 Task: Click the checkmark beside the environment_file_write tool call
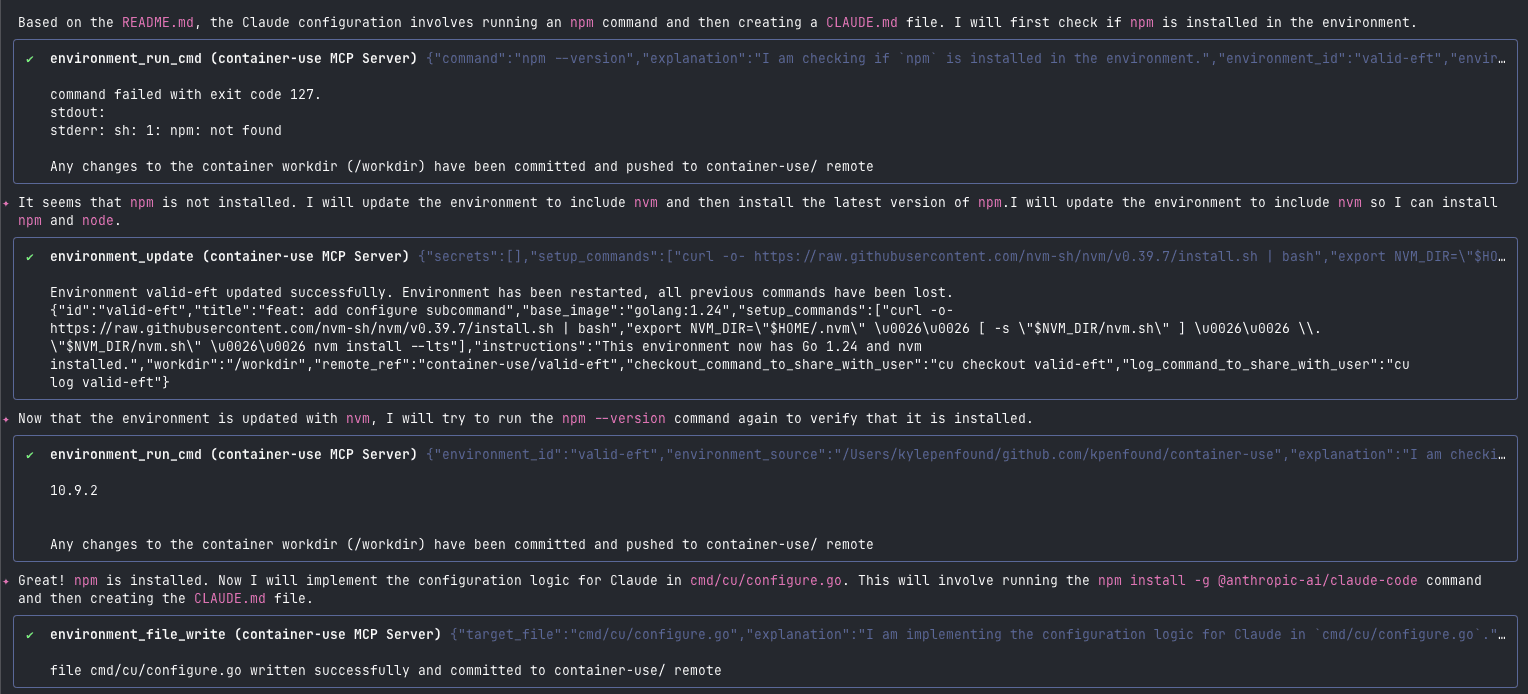(30, 634)
